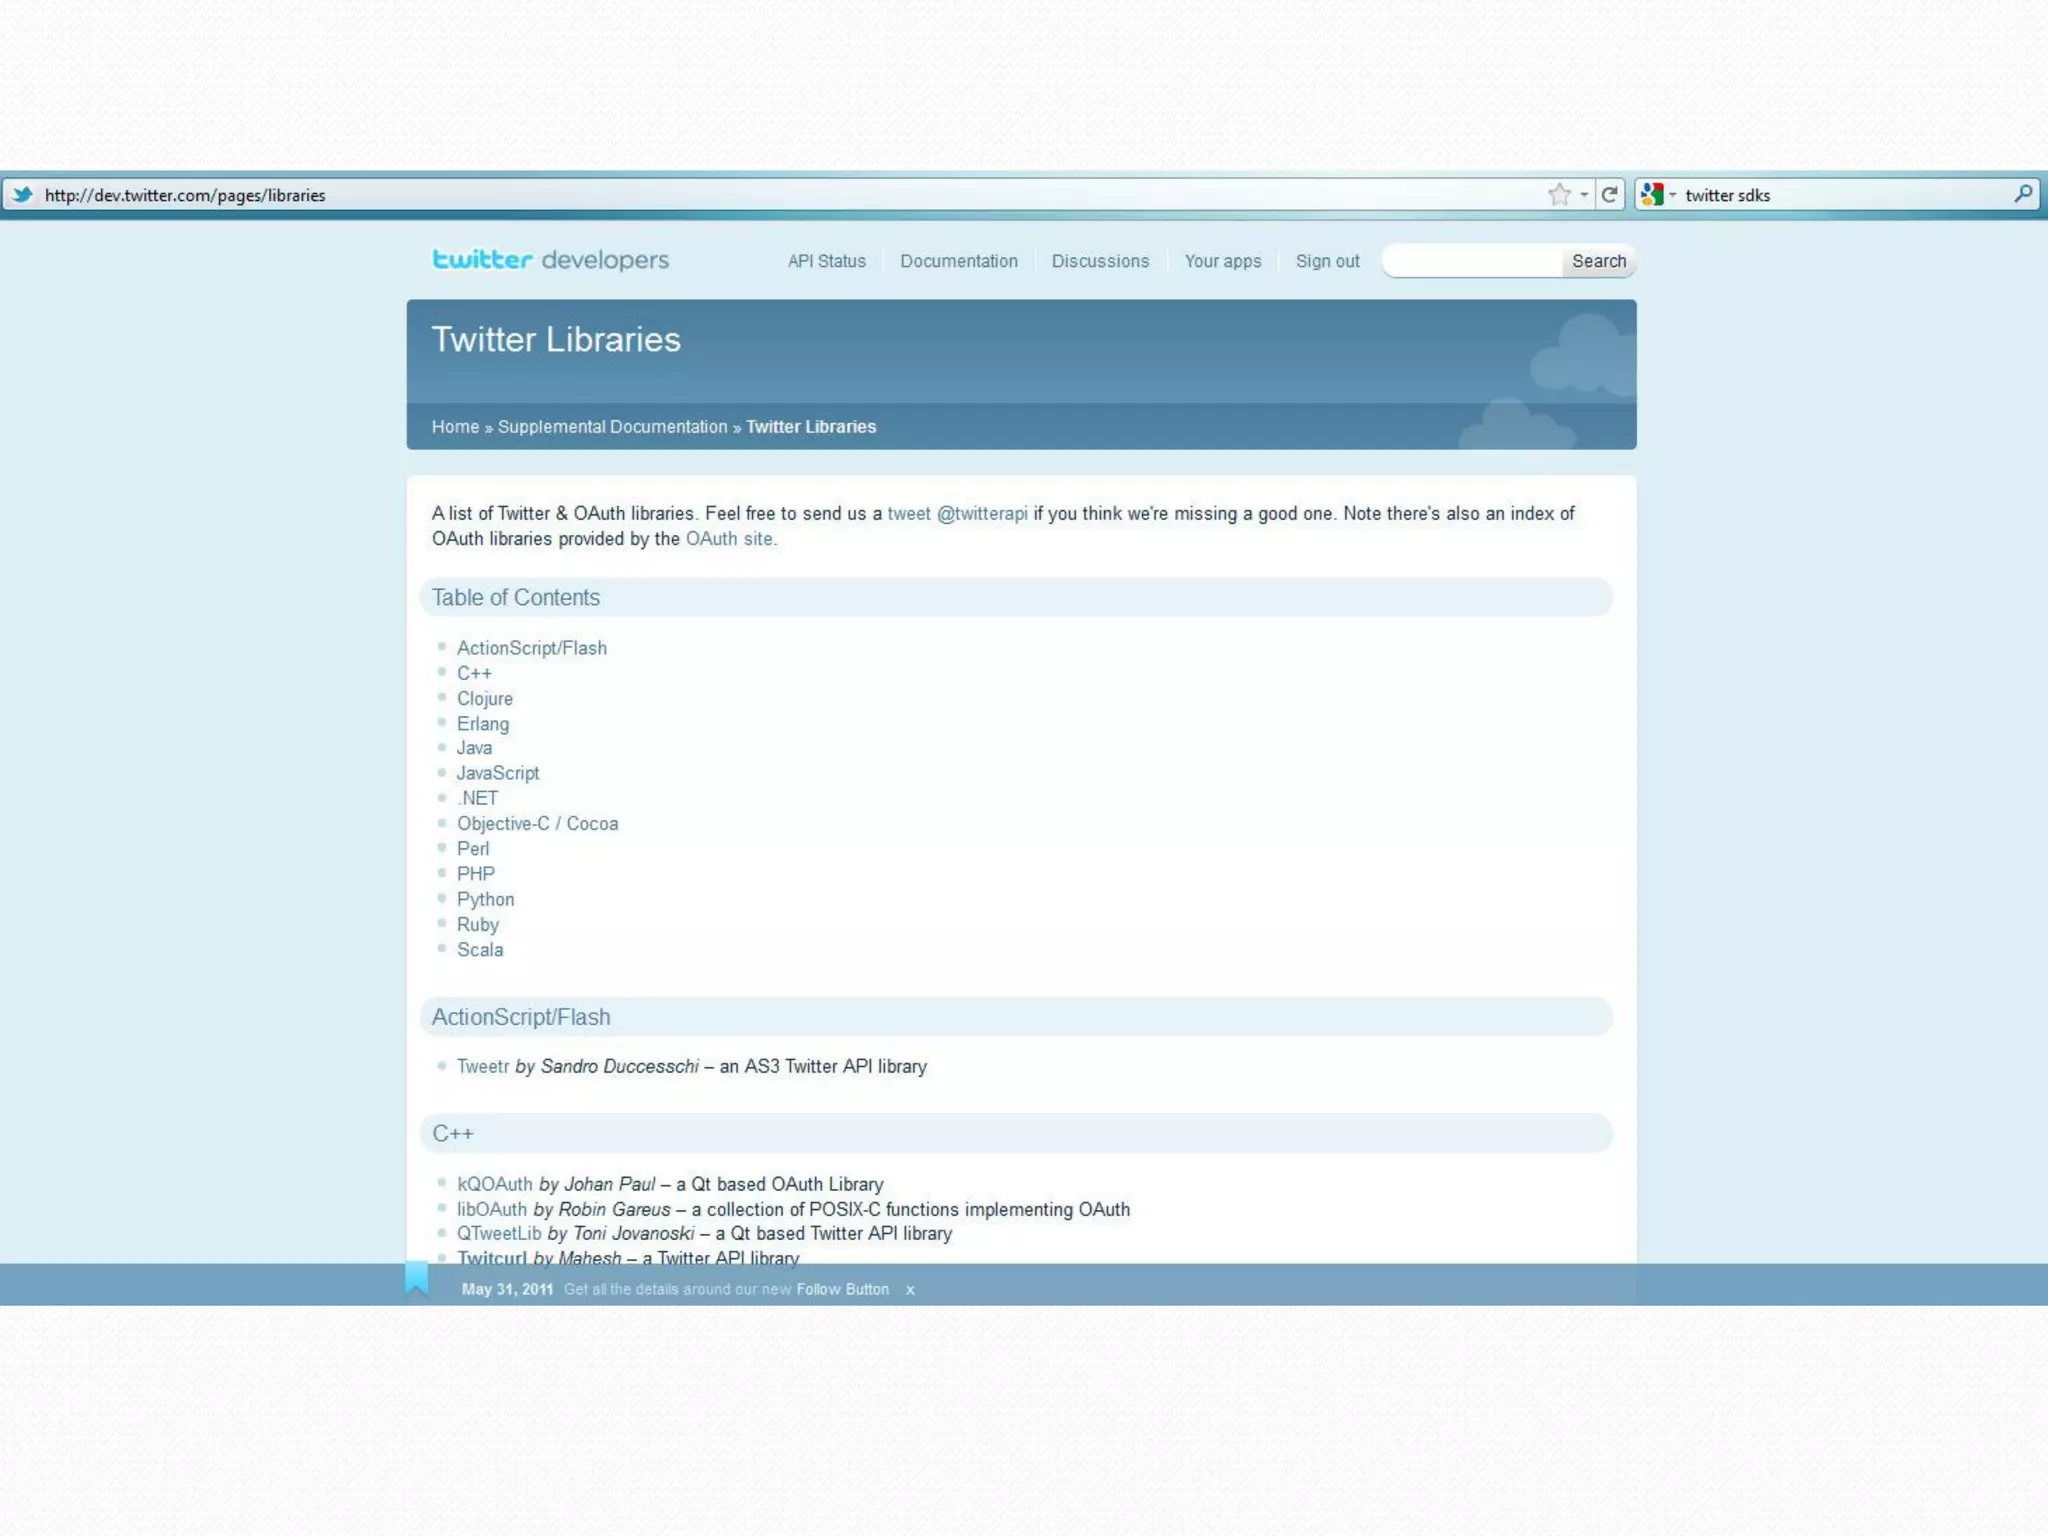
Task: Click the twitter developers logo
Action: (550, 260)
